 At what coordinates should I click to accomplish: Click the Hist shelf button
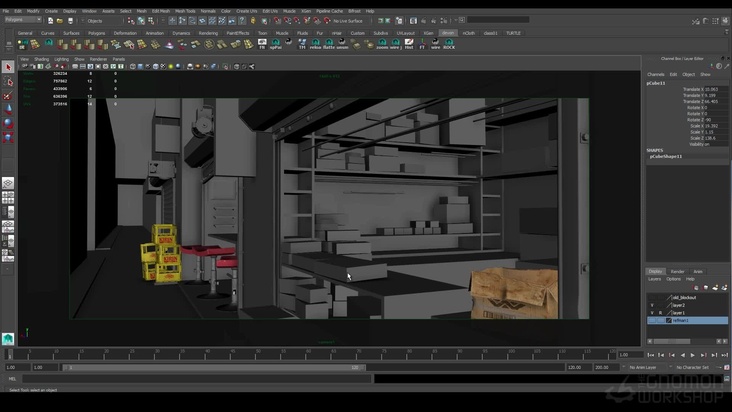pos(409,44)
